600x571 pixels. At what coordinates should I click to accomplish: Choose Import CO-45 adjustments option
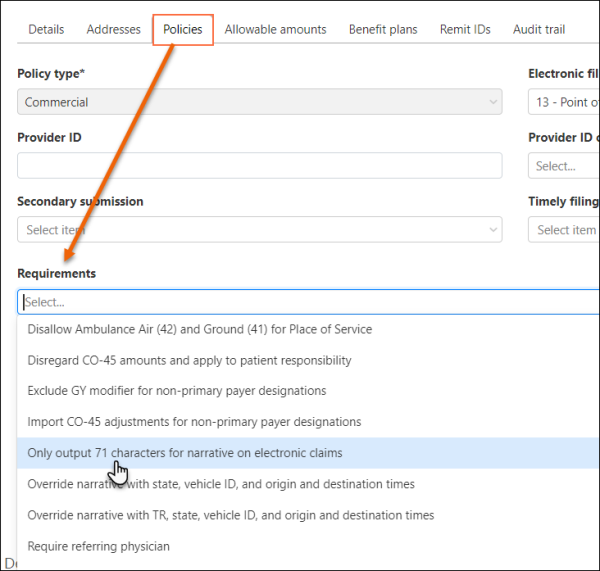[x=194, y=422]
